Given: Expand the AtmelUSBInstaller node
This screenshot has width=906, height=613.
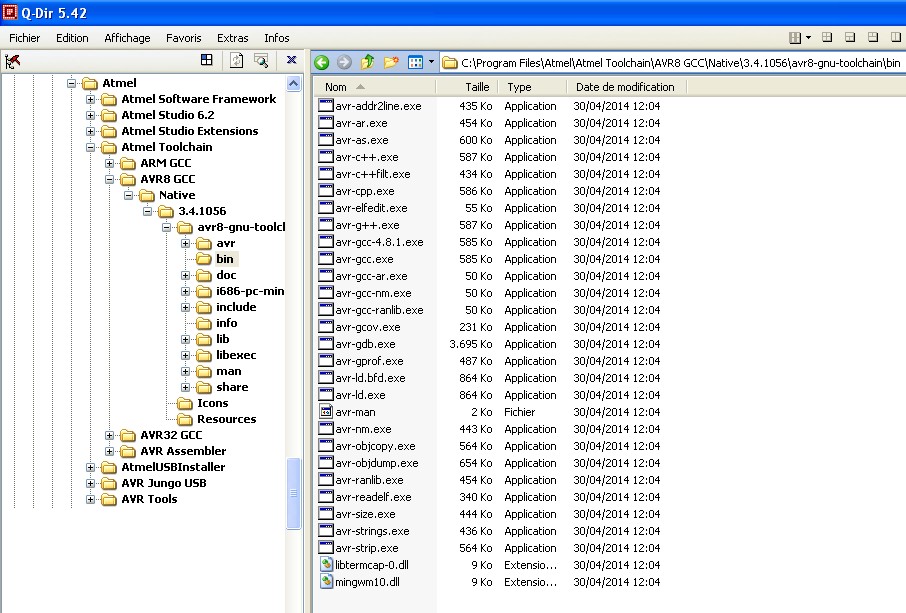Looking at the screenshot, I should tap(90, 467).
